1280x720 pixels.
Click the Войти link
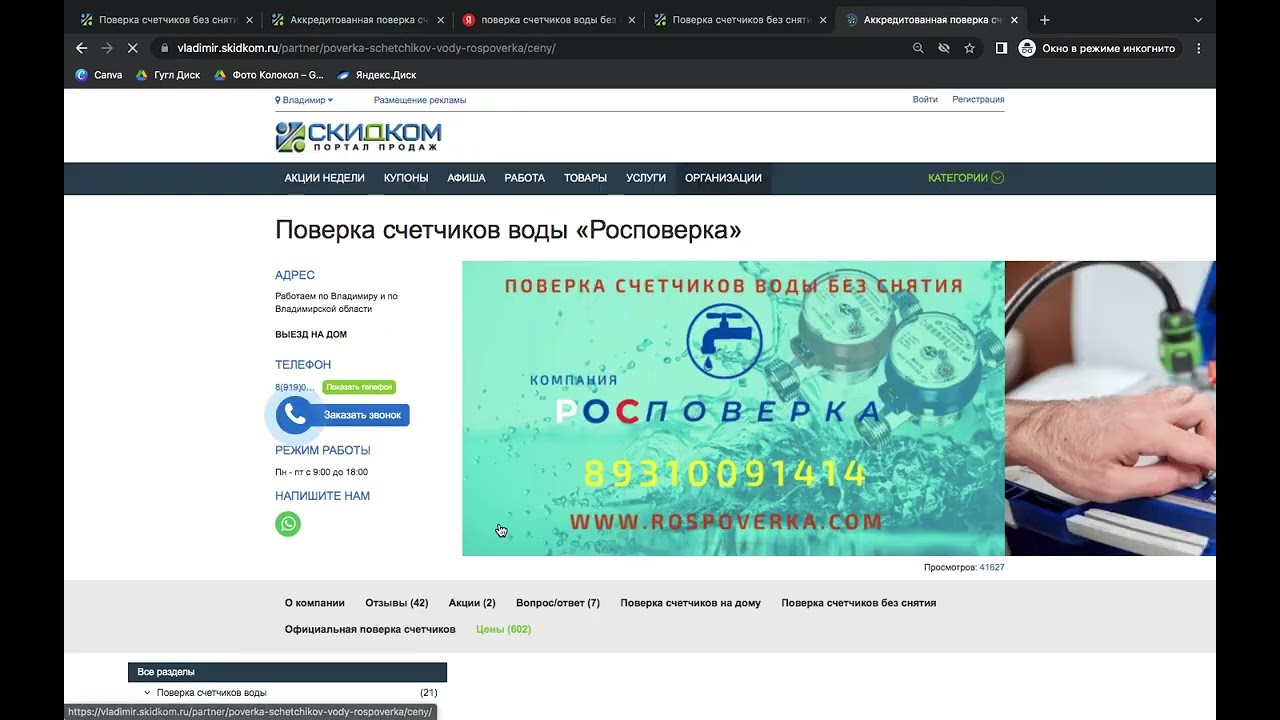(925, 100)
